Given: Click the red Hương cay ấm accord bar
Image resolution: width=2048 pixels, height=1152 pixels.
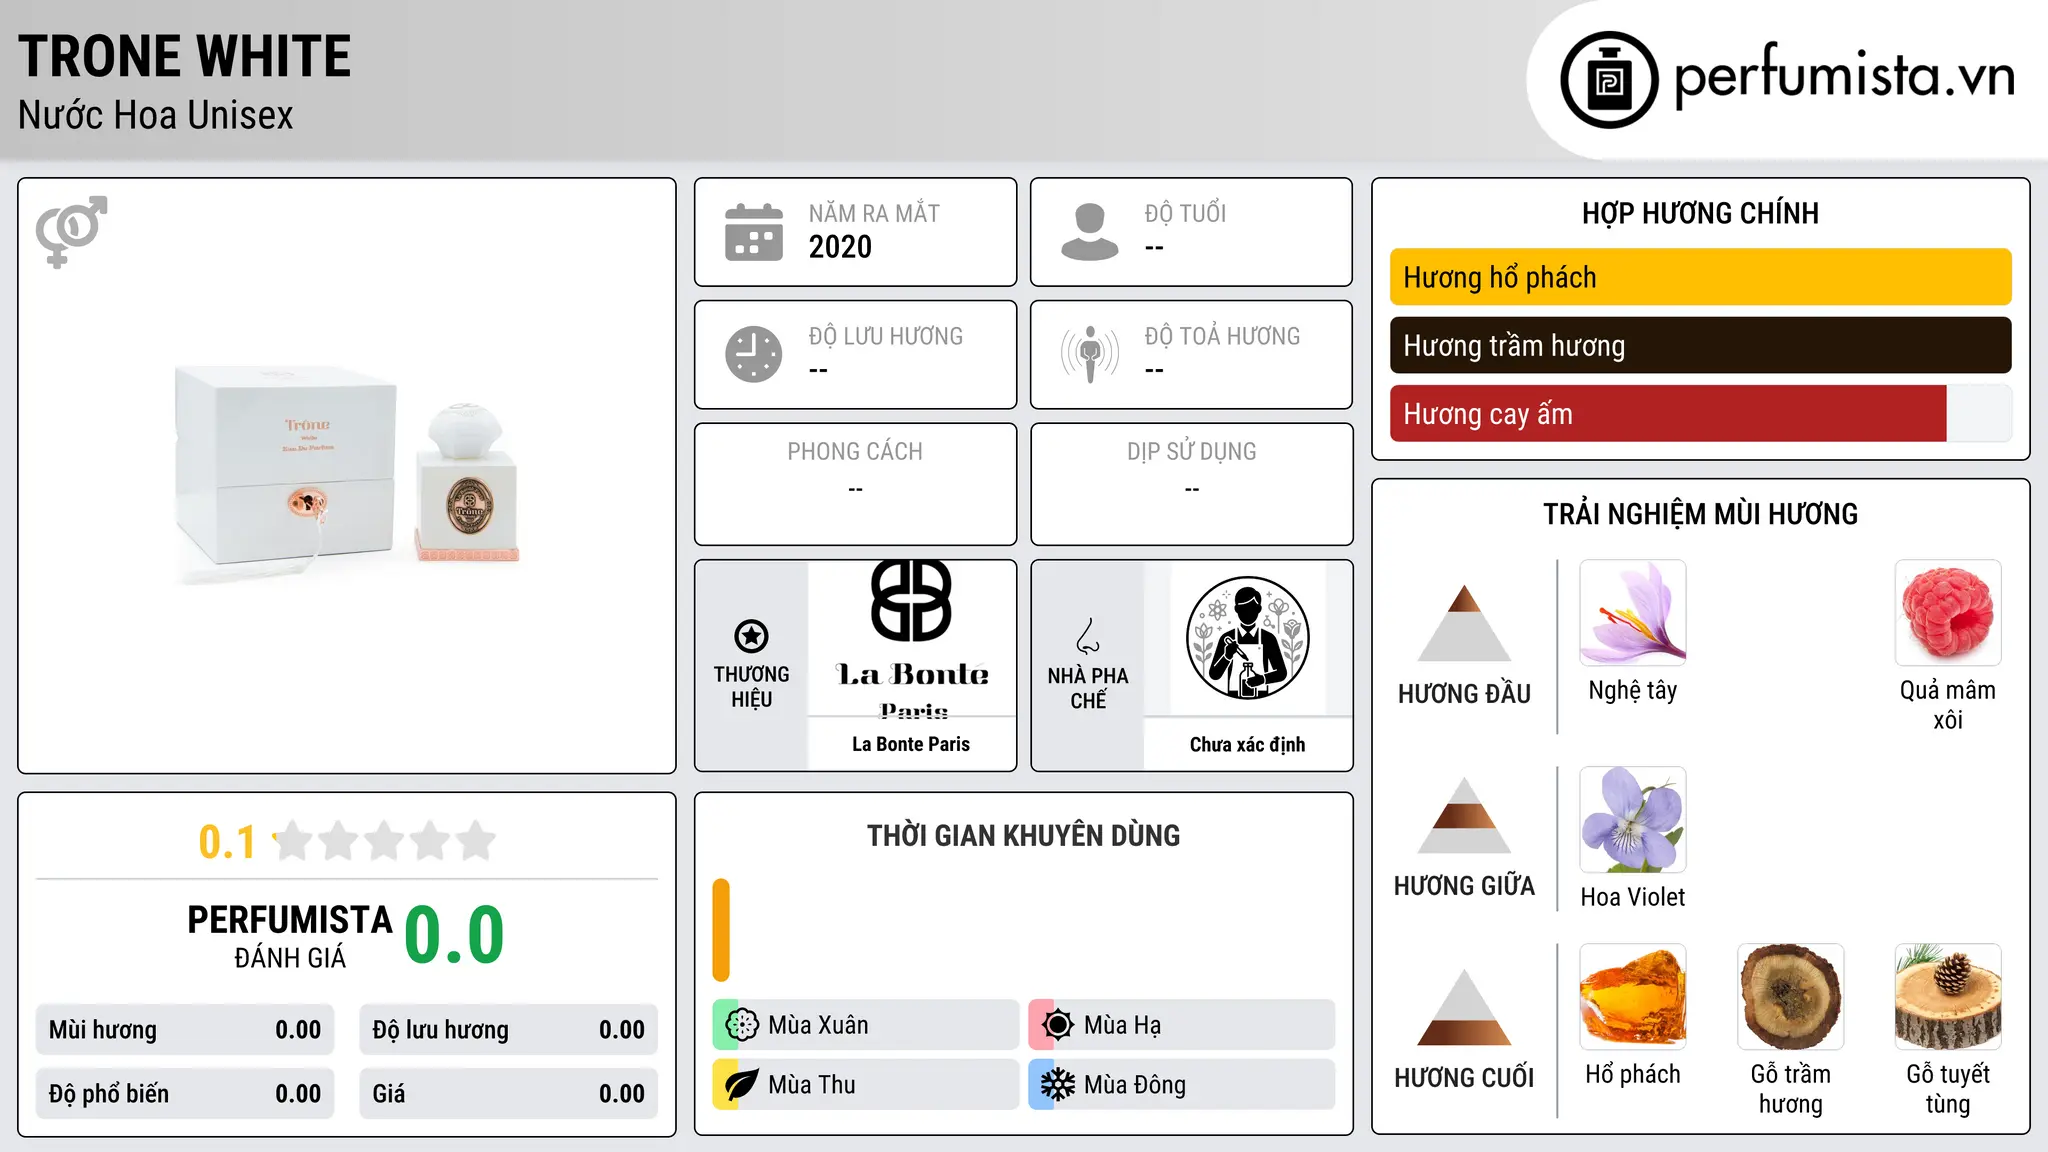Looking at the screenshot, I should (1668, 413).
